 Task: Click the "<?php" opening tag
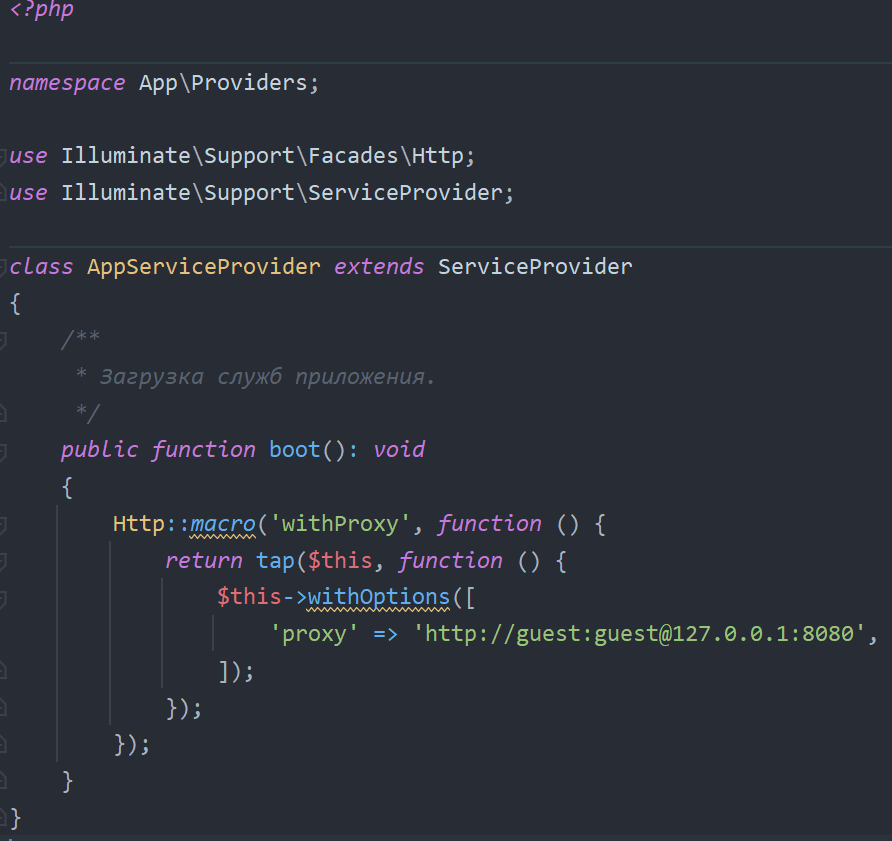(x=42, y=9)
